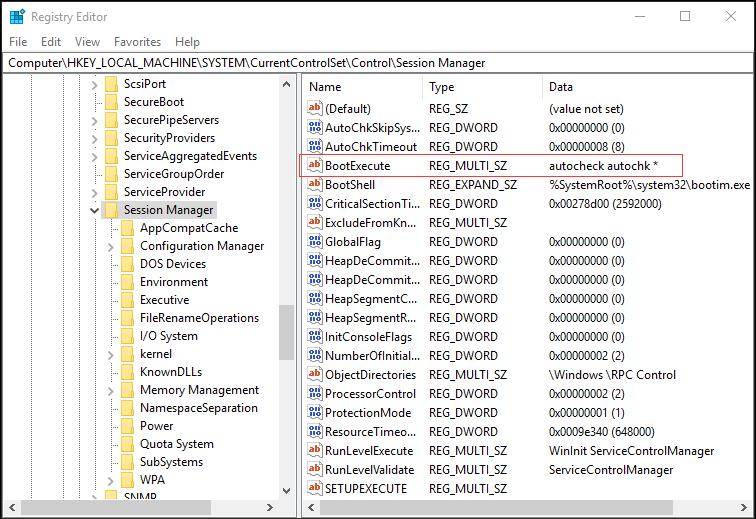Open the Edit menu
Image resolution: width=756 pixels, height=519 pixels.
point(51,42)
